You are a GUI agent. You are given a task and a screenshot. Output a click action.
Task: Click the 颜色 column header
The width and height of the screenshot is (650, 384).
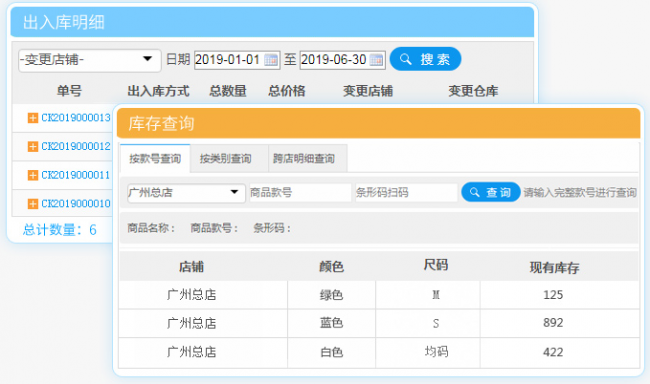(332, 267)
